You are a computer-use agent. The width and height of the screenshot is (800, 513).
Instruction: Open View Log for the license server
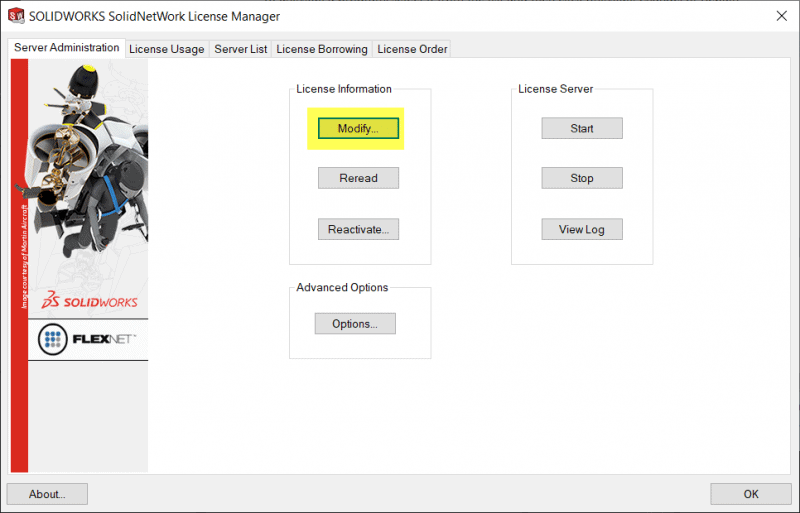pyautogui.click(x=581, y=230)
